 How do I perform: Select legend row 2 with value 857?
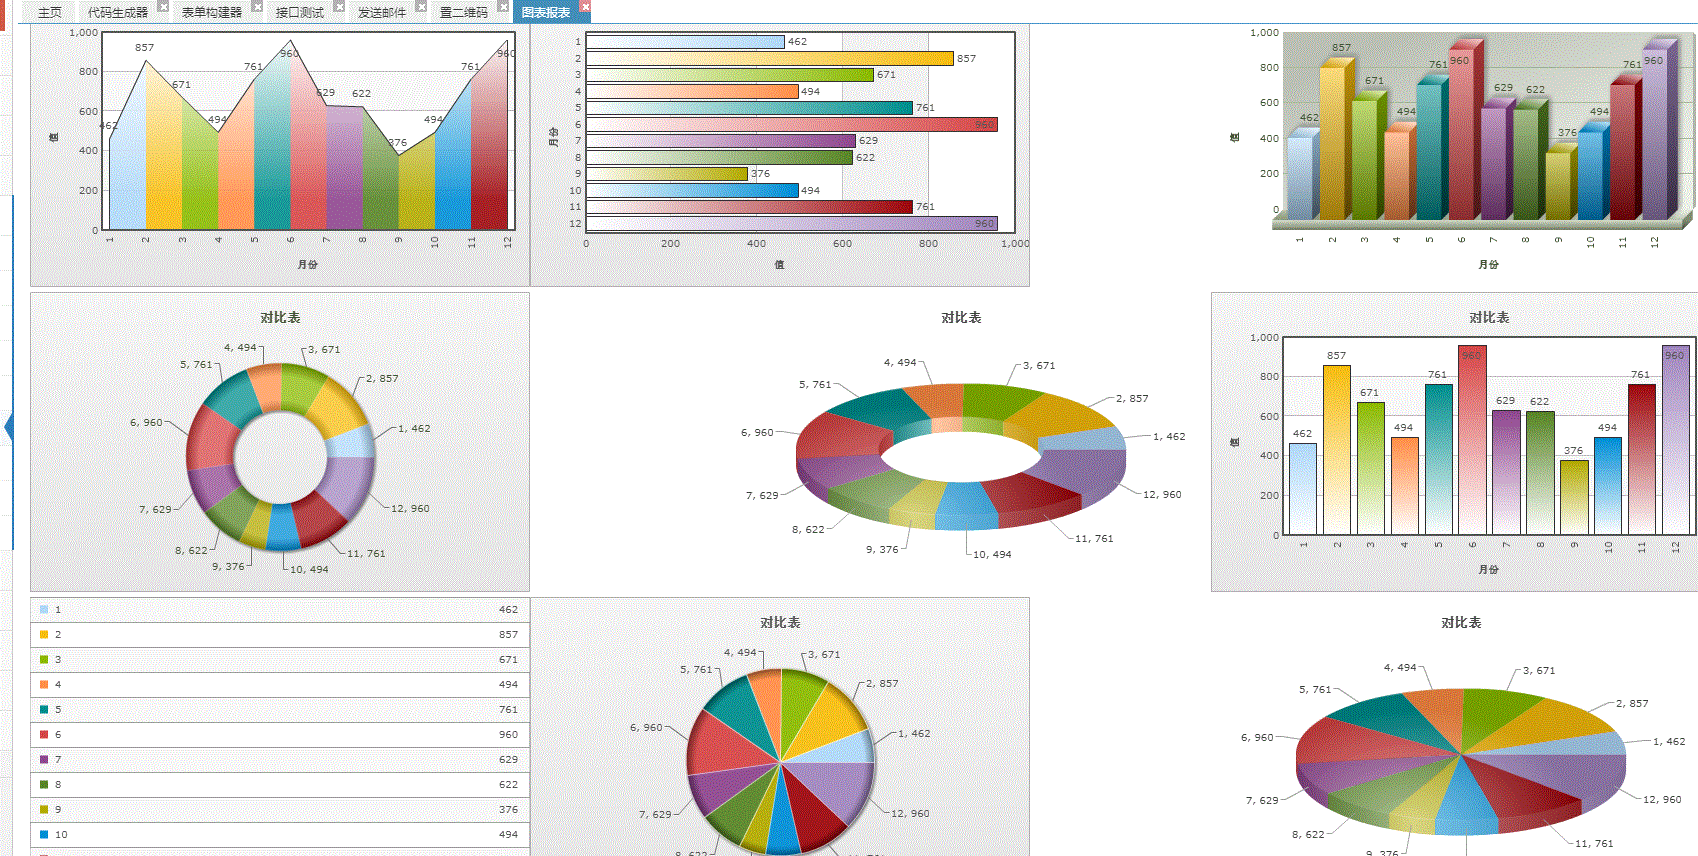click(x=280, y=634)
